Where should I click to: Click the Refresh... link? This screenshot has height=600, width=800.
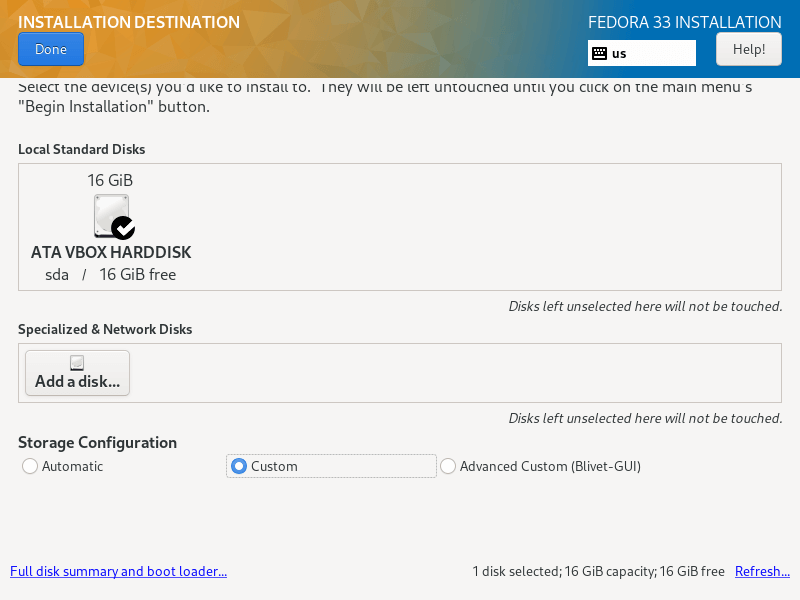(x=762, y=571)
